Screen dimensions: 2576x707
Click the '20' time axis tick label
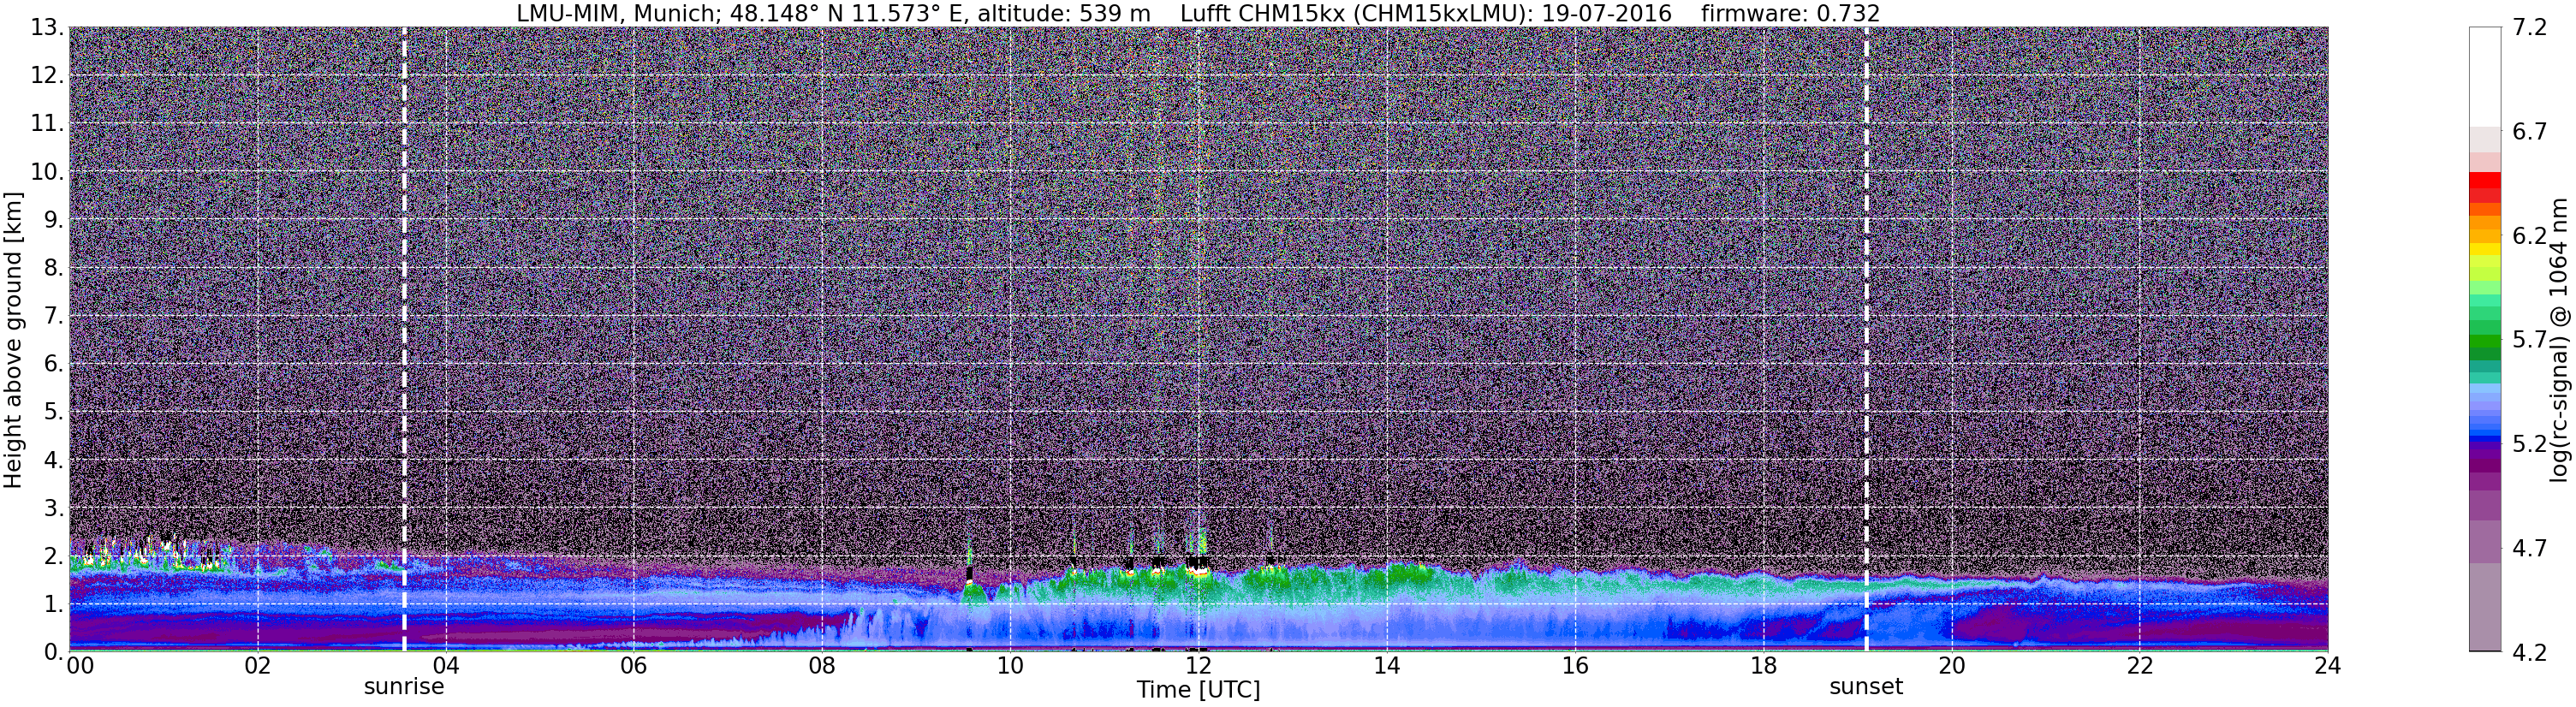1951,666
